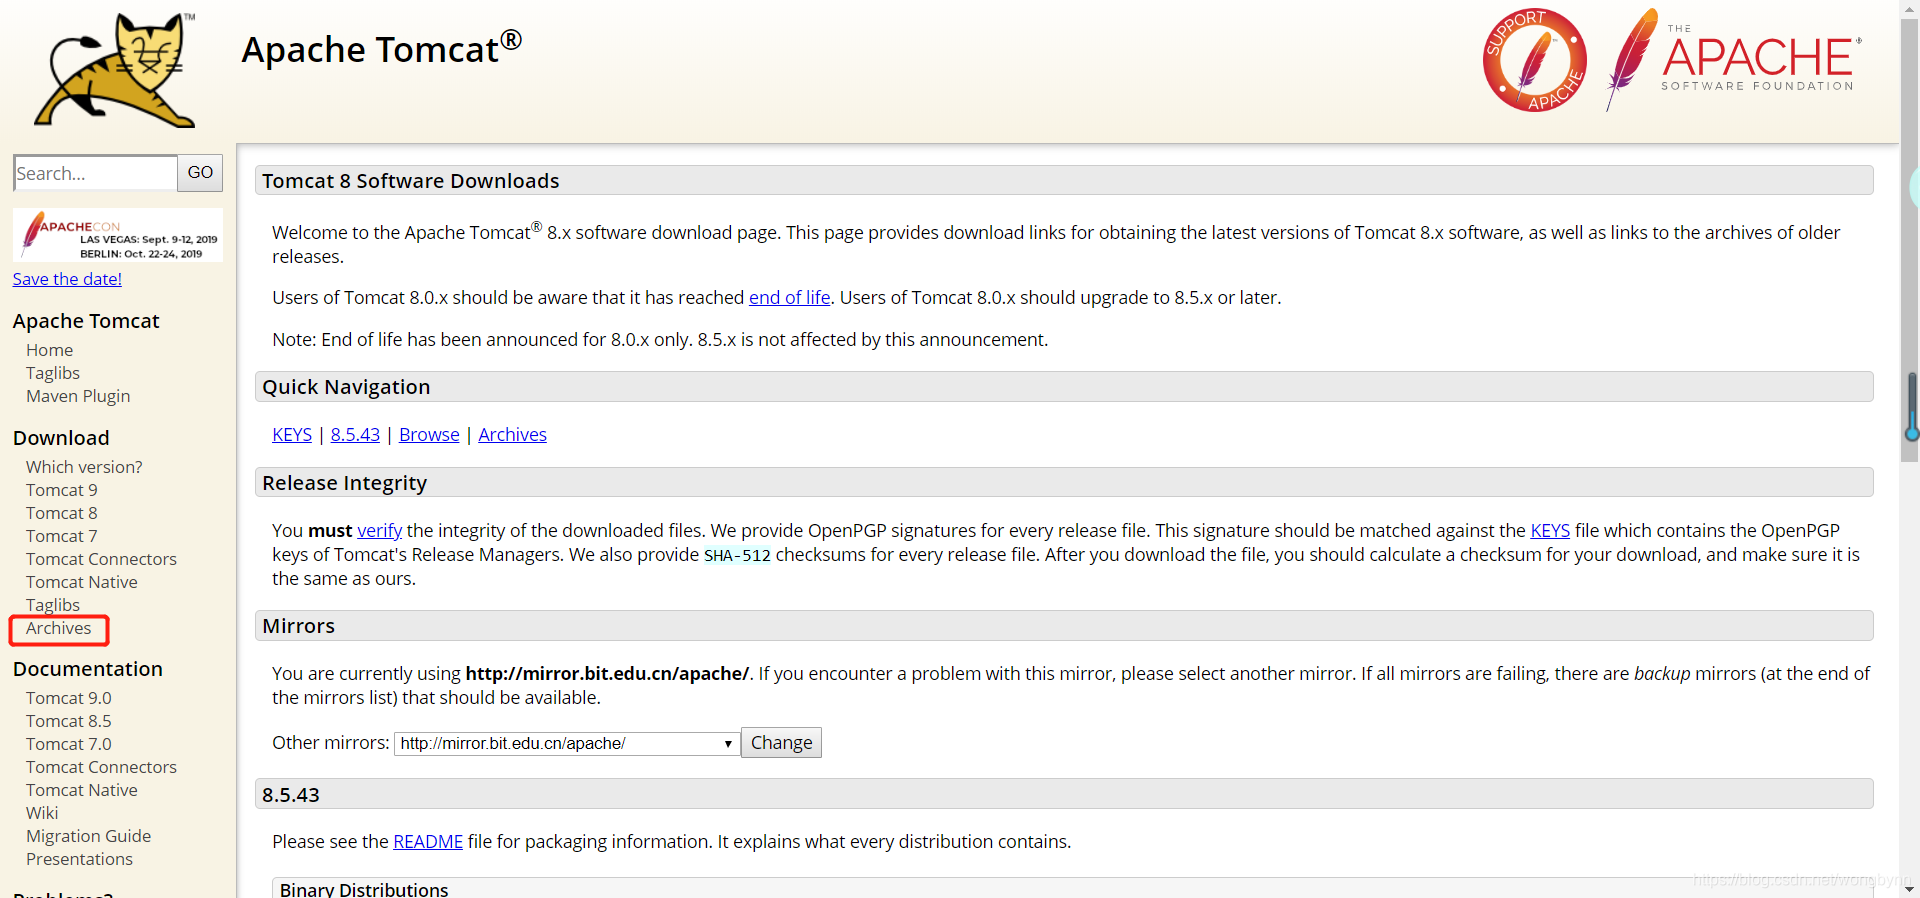Open the Save the date! link

[67, 279]
